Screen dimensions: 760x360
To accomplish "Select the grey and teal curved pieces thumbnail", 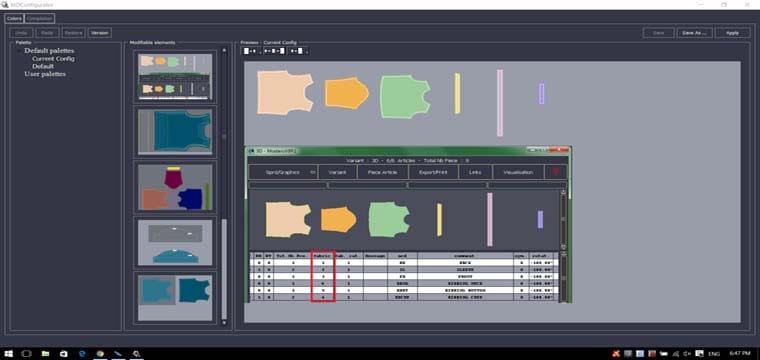I will (x=175, y=242).
